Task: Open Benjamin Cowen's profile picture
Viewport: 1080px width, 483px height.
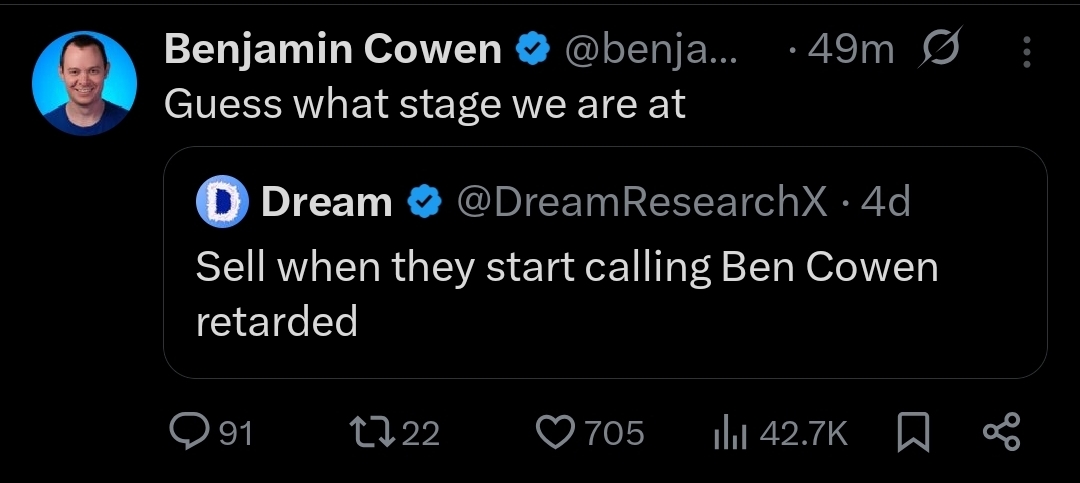Action: tap(84, 83)
